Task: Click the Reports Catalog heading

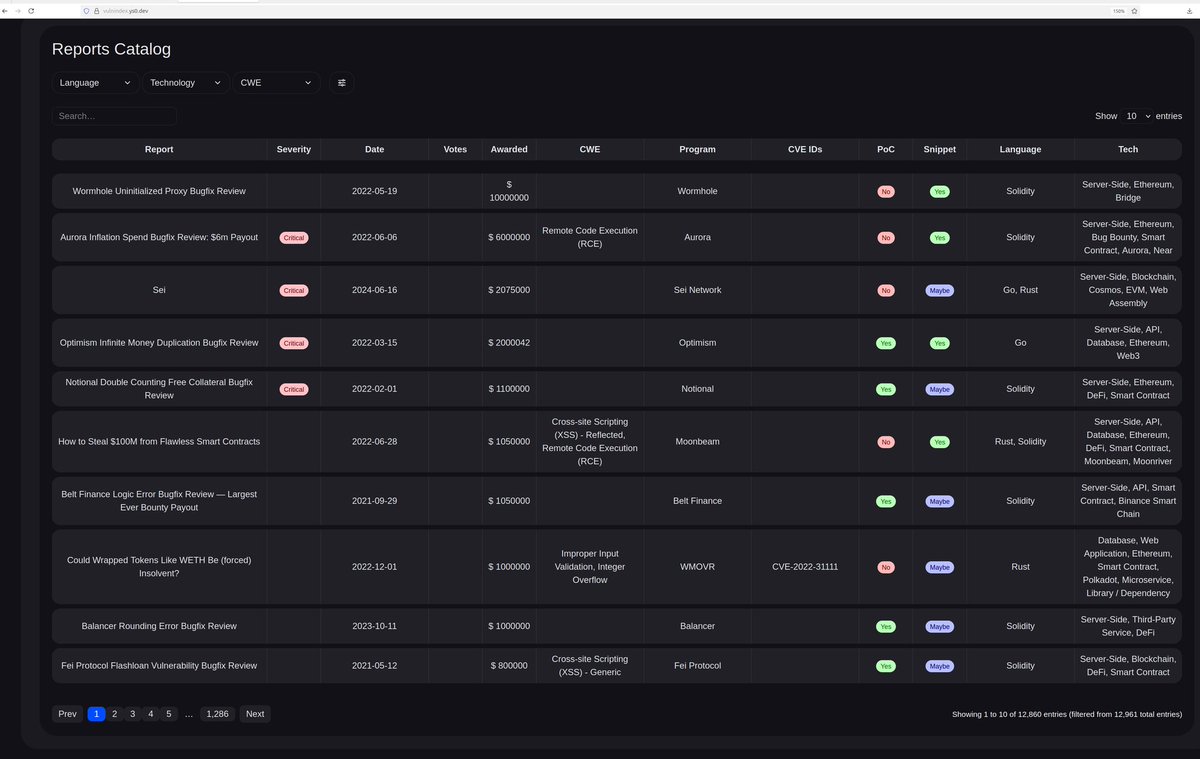Action: tap(111, 49)
